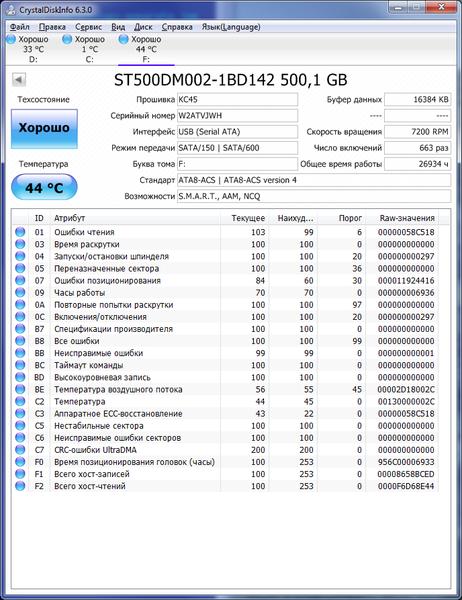
Task: Open the Справка menu
Action: pyautogui.click(x=177, y=27)
